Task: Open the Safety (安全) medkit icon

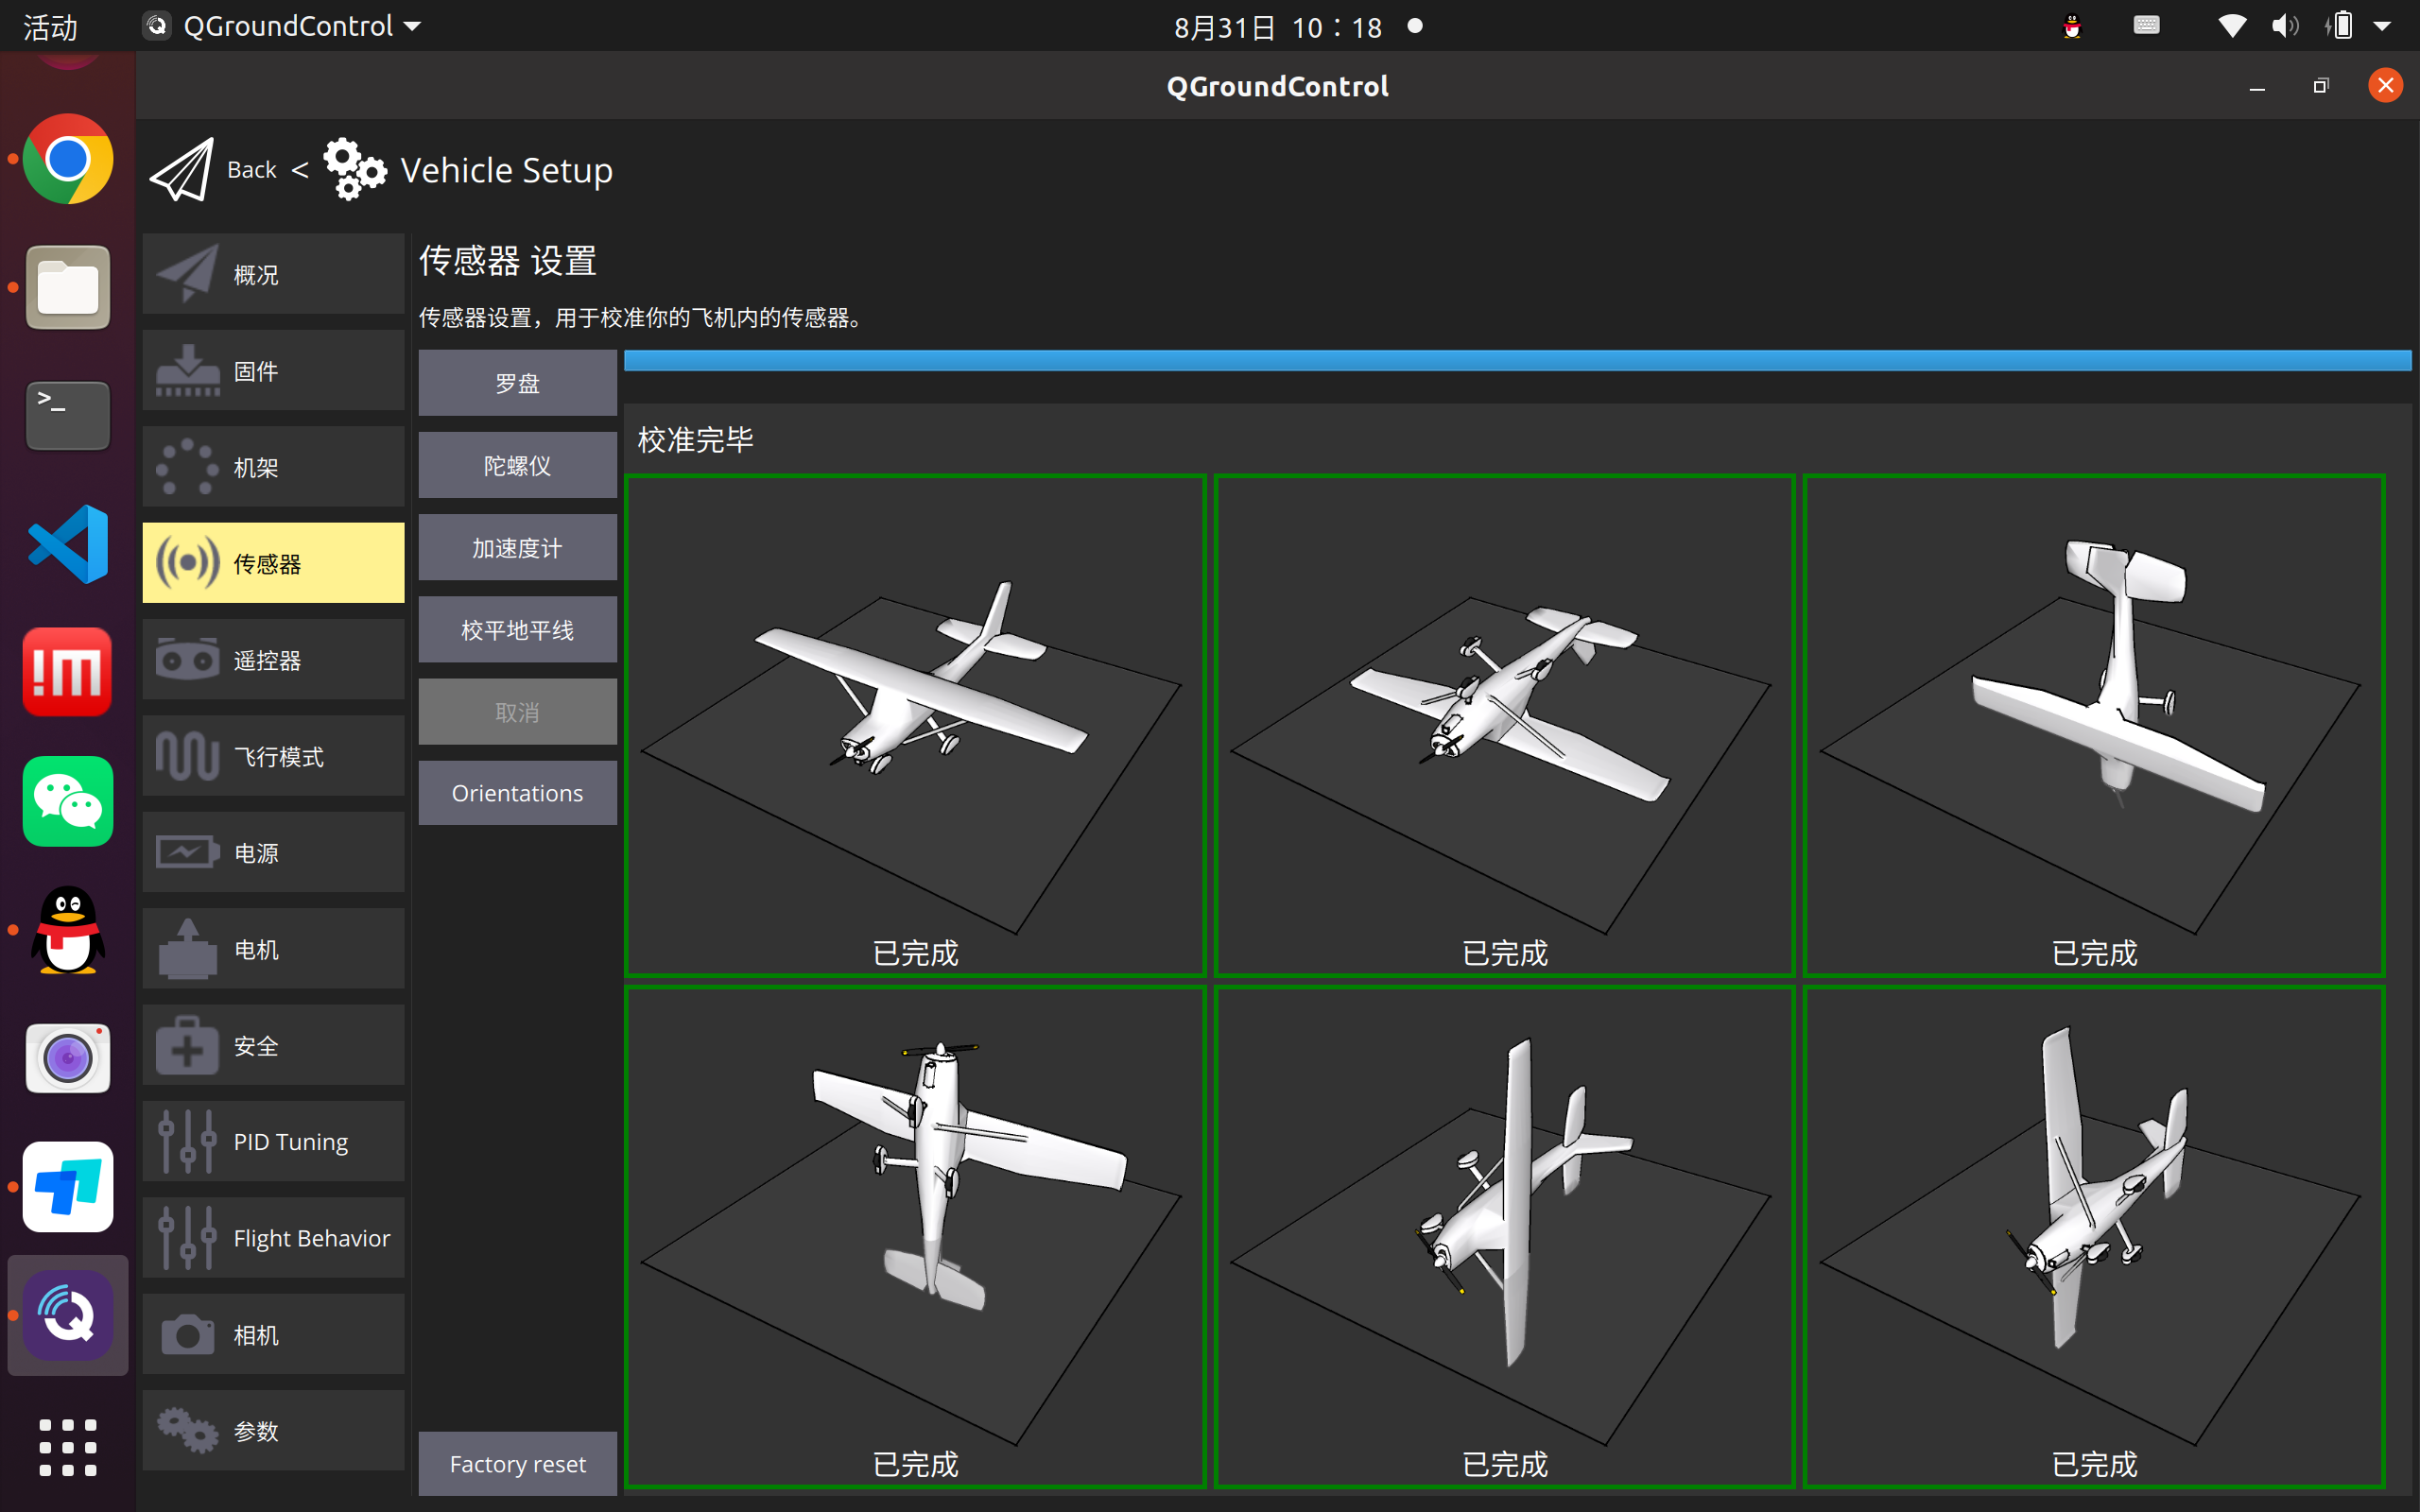Action: point(187,1046)
